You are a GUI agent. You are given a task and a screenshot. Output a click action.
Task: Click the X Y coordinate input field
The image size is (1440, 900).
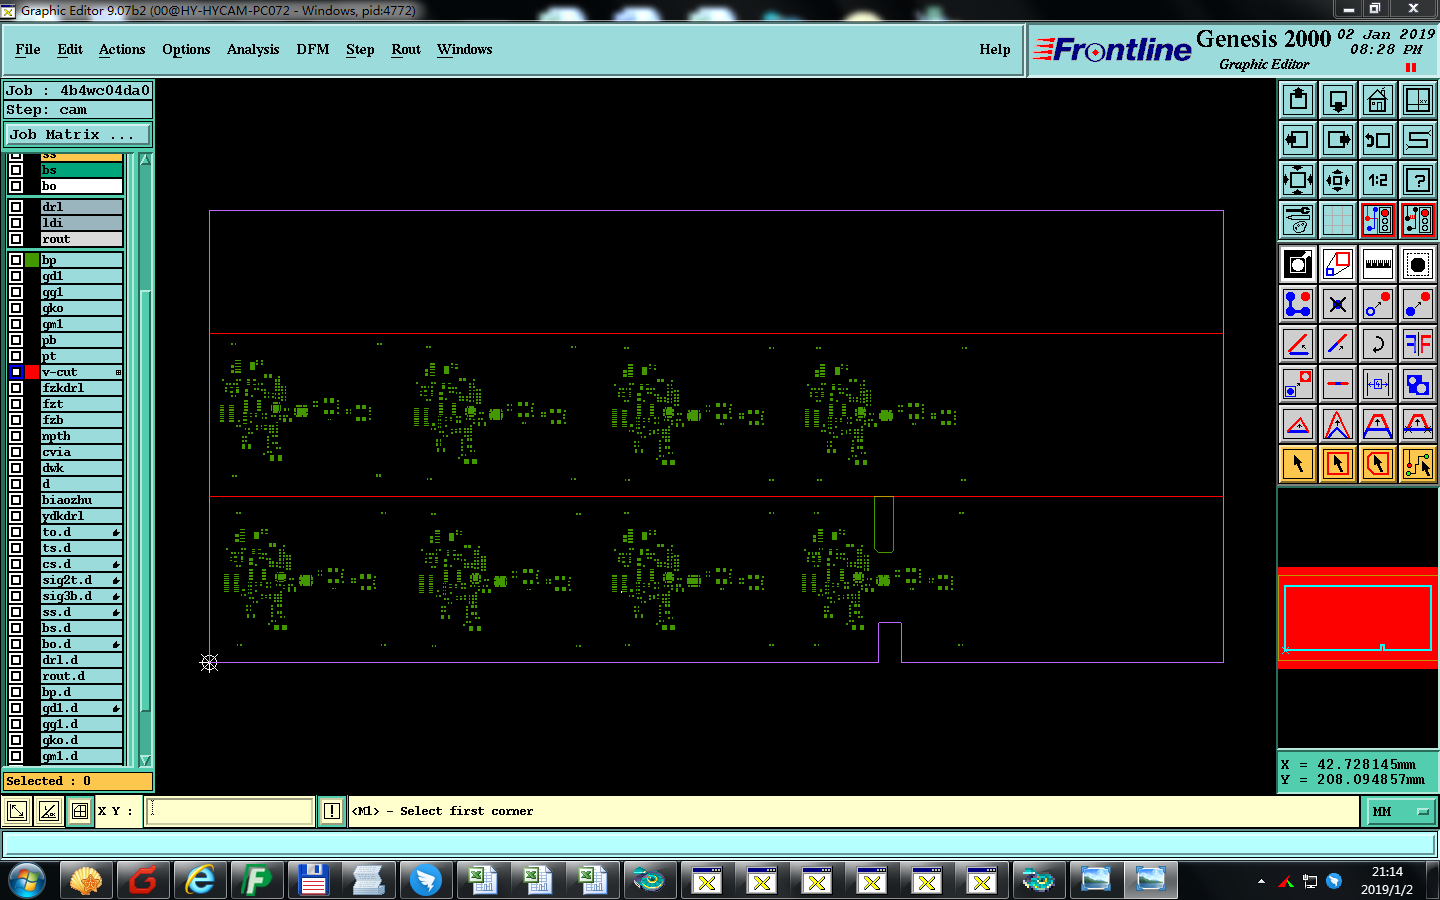point(230,811)
